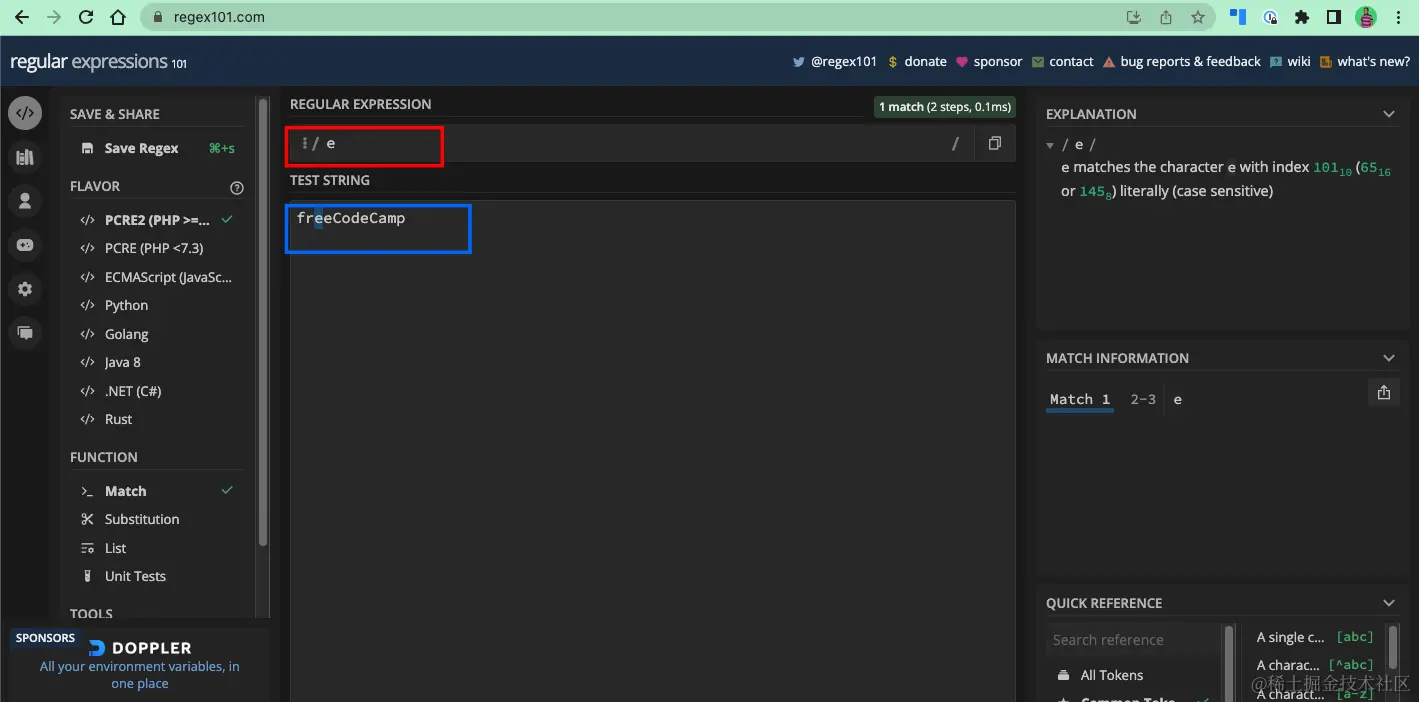1419x702 pixels.
Task: Export matches icon in Match Information
Action: pos(1384,393)
